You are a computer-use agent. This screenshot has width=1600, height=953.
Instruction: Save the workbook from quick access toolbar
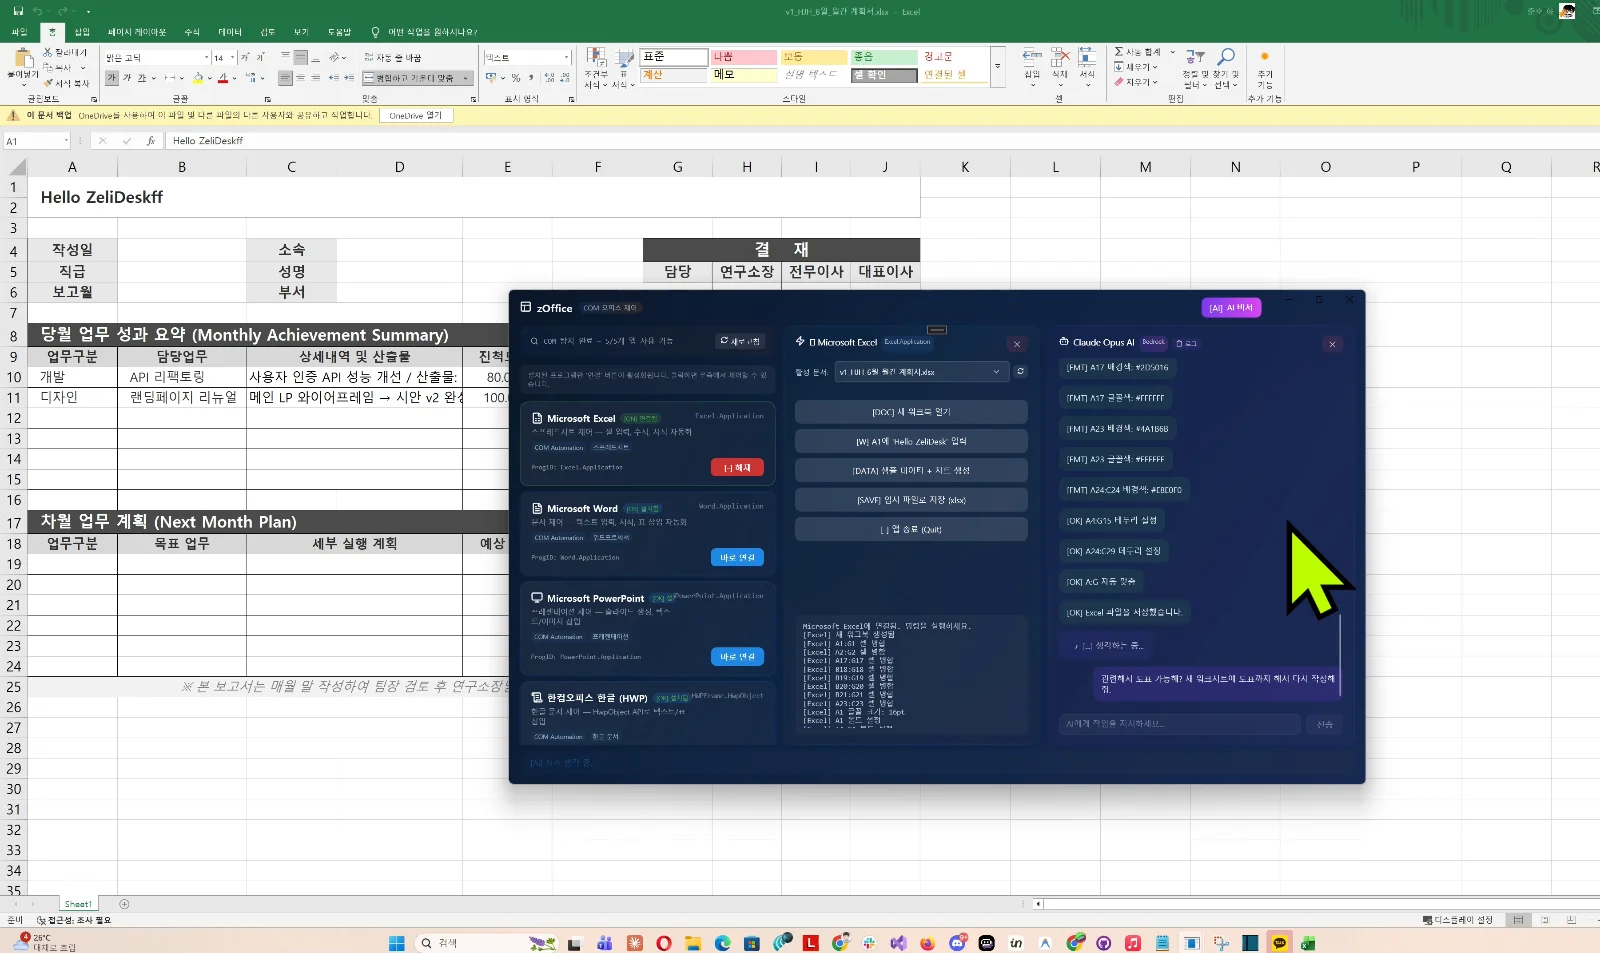coord(17,11)
